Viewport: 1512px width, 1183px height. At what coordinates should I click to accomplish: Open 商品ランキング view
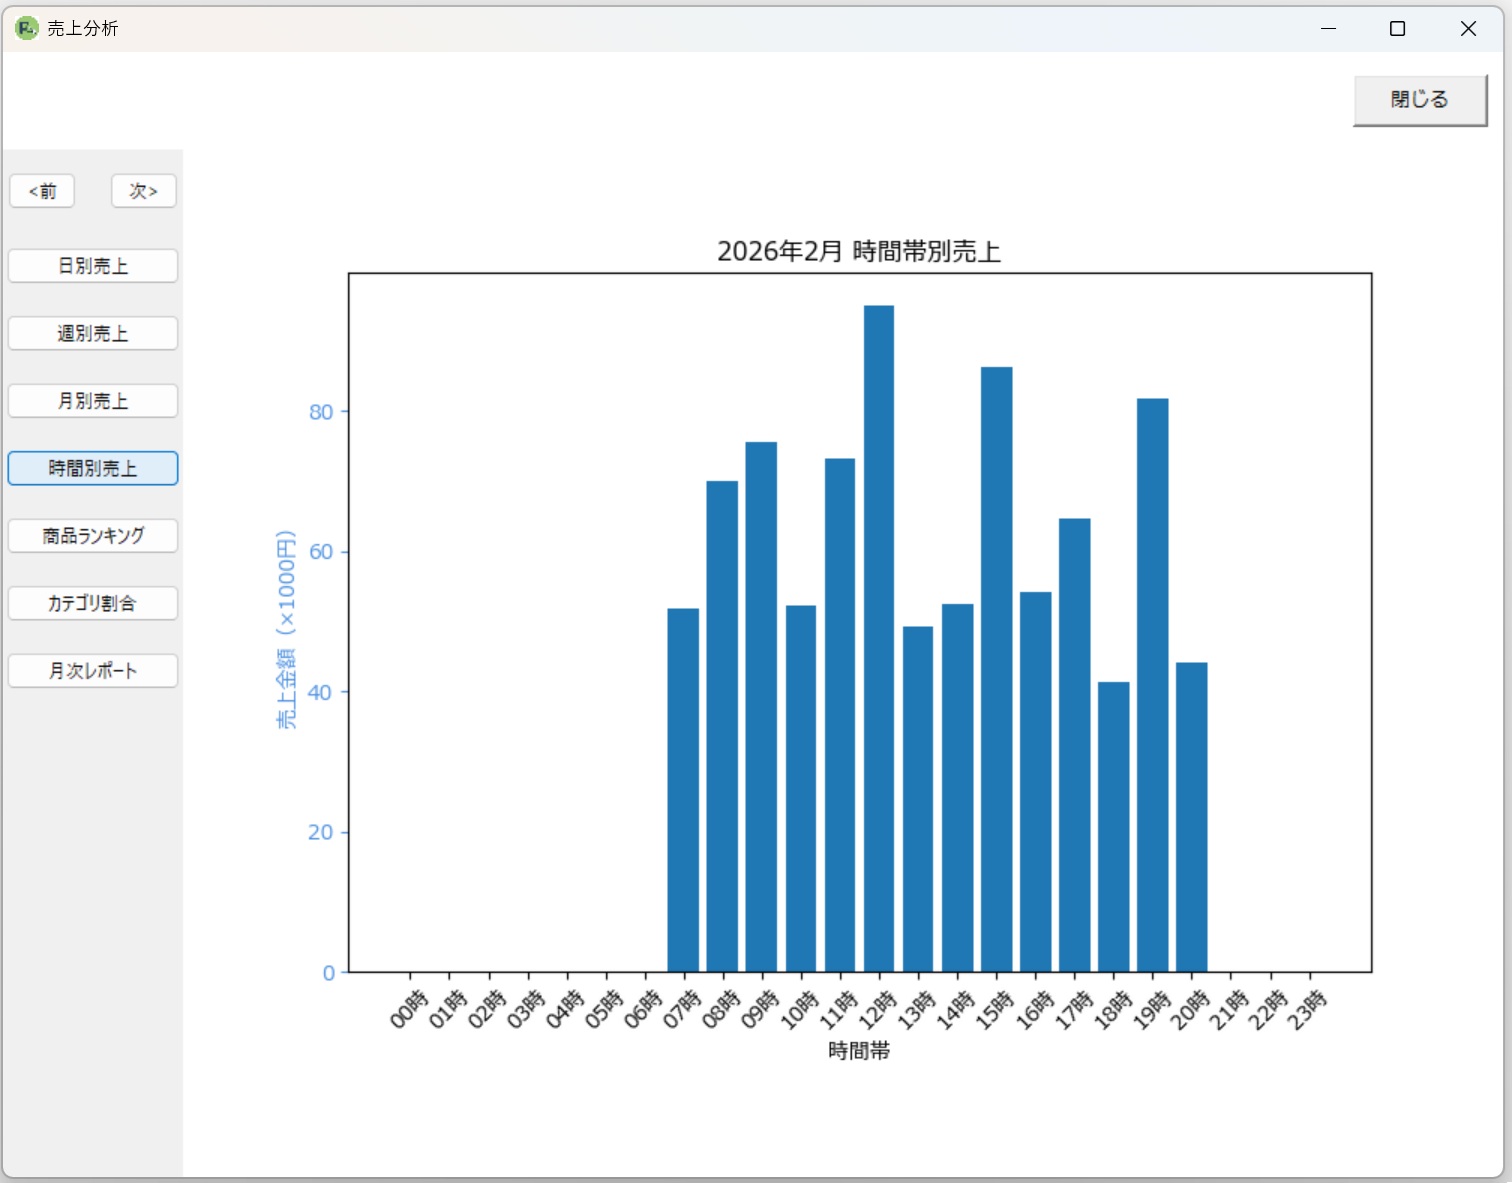(x=93, y=536)
